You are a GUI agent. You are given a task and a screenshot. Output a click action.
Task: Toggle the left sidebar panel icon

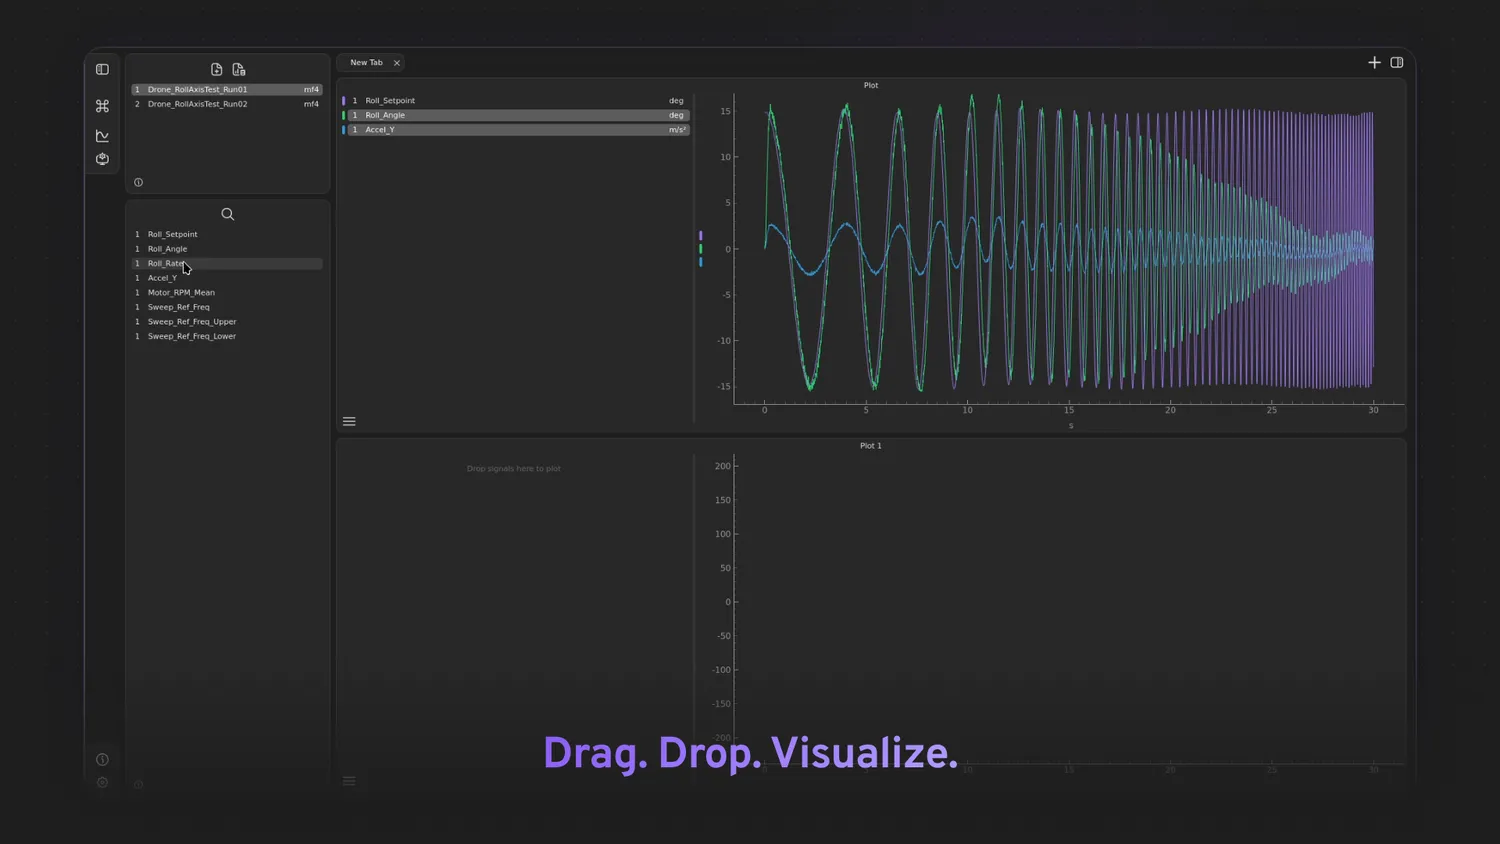(102, 69)
